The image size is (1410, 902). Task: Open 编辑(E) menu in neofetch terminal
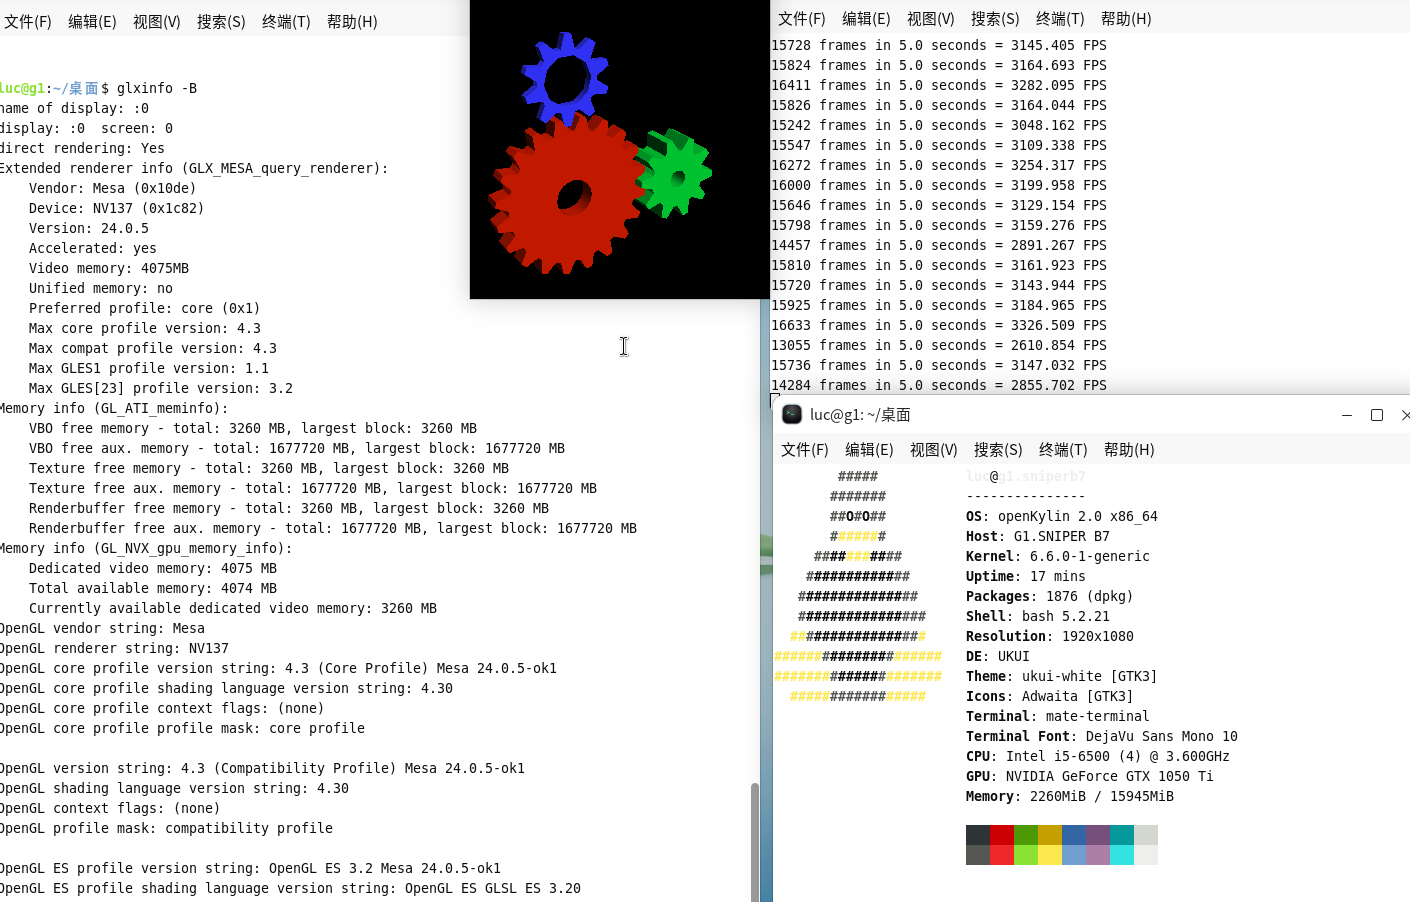tap(869, 449)
